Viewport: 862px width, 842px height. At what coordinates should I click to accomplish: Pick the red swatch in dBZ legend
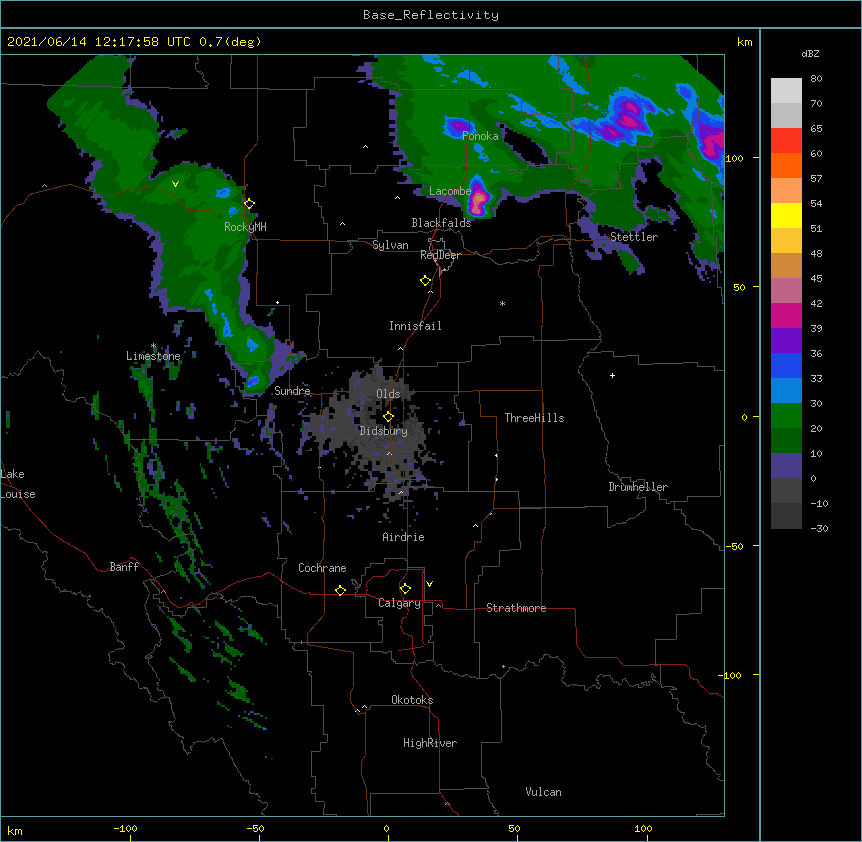786,140
